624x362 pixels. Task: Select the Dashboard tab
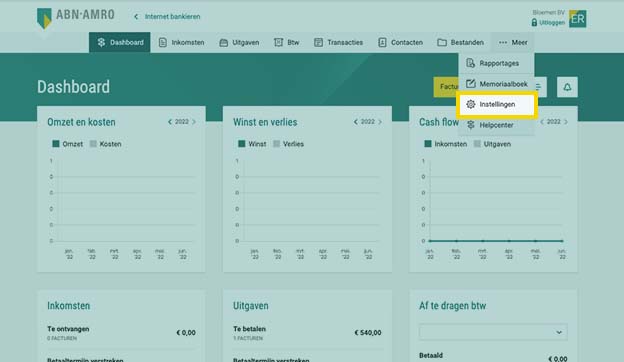point(120,42)
